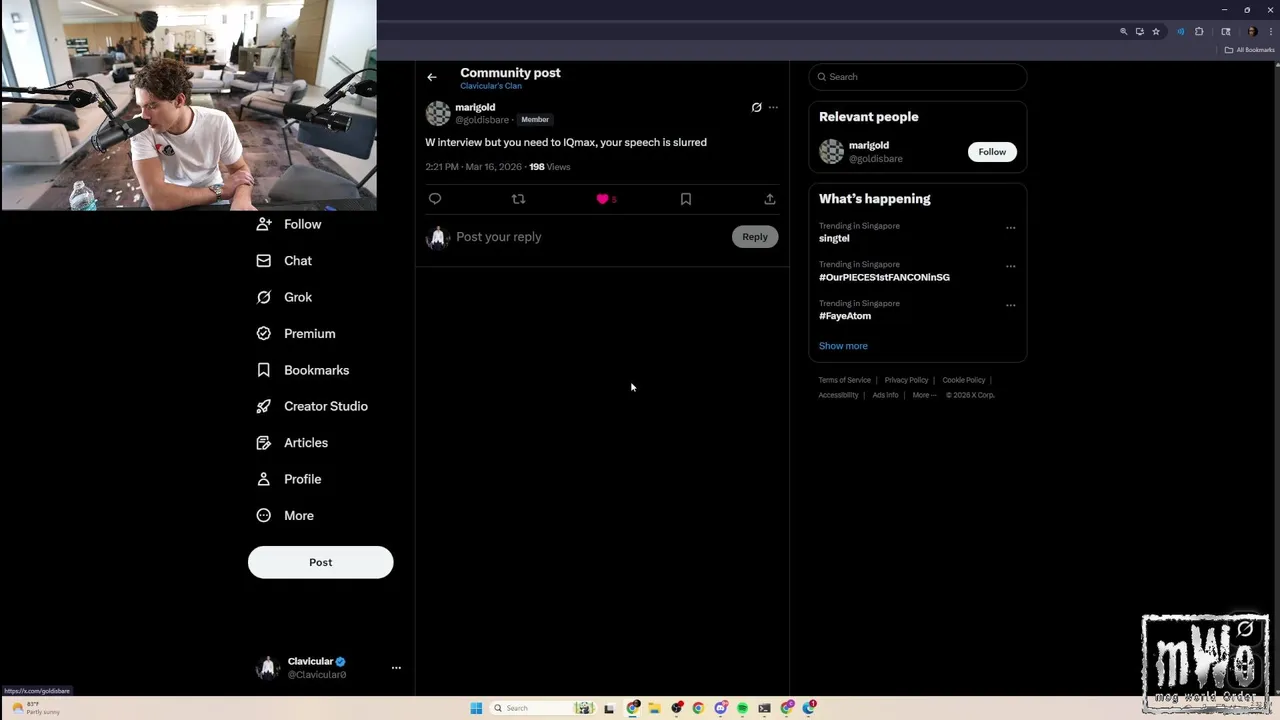Share the post via the share icon

[x=770, y=199]
